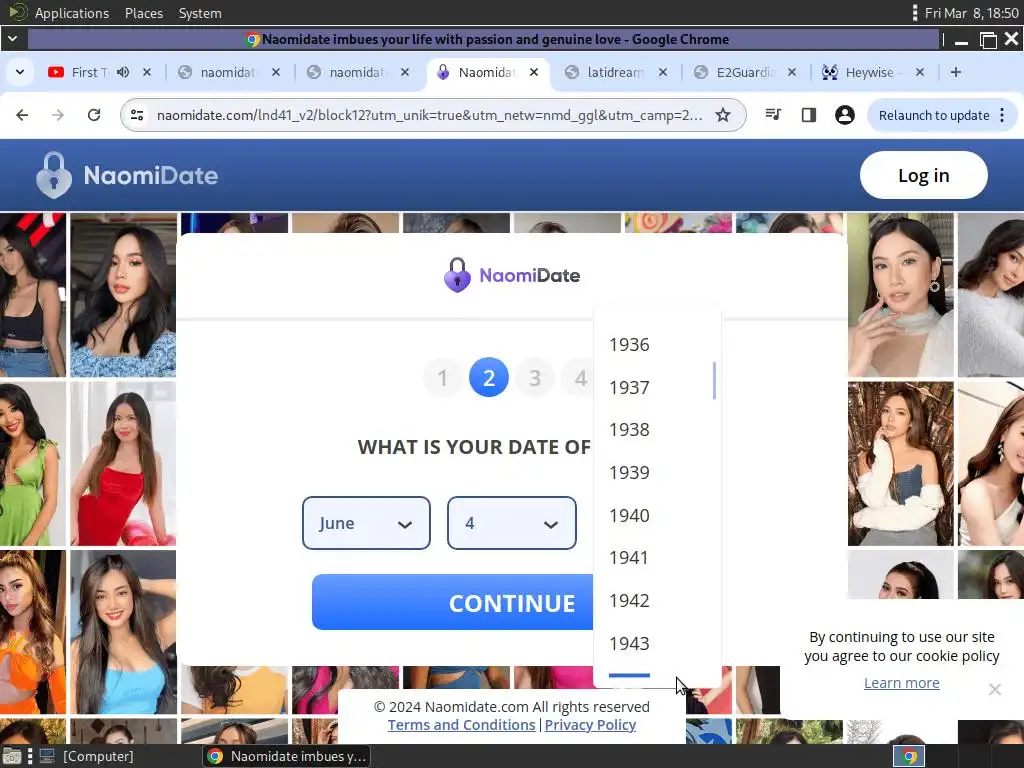This screenshot has height=768, width=1024.
Task: Open the day dropdown showing 4
Action: (511, 523)
